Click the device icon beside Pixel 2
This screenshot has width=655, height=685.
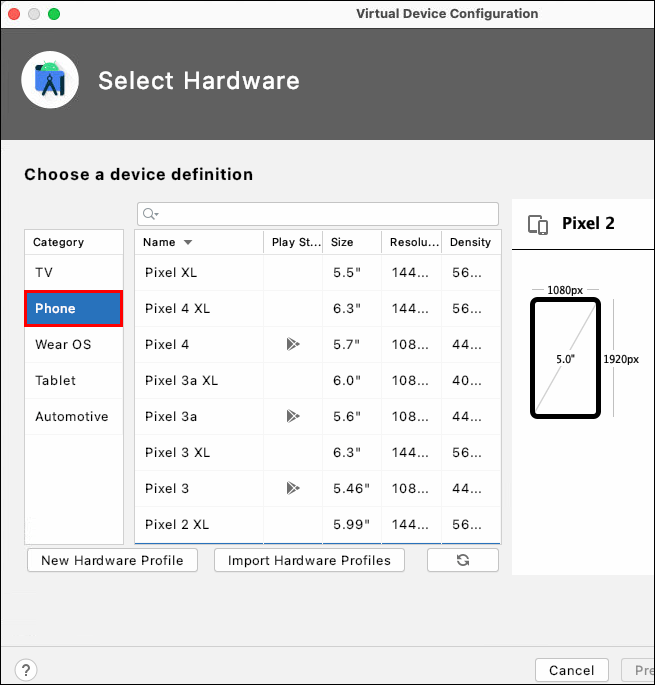point(537,225)
